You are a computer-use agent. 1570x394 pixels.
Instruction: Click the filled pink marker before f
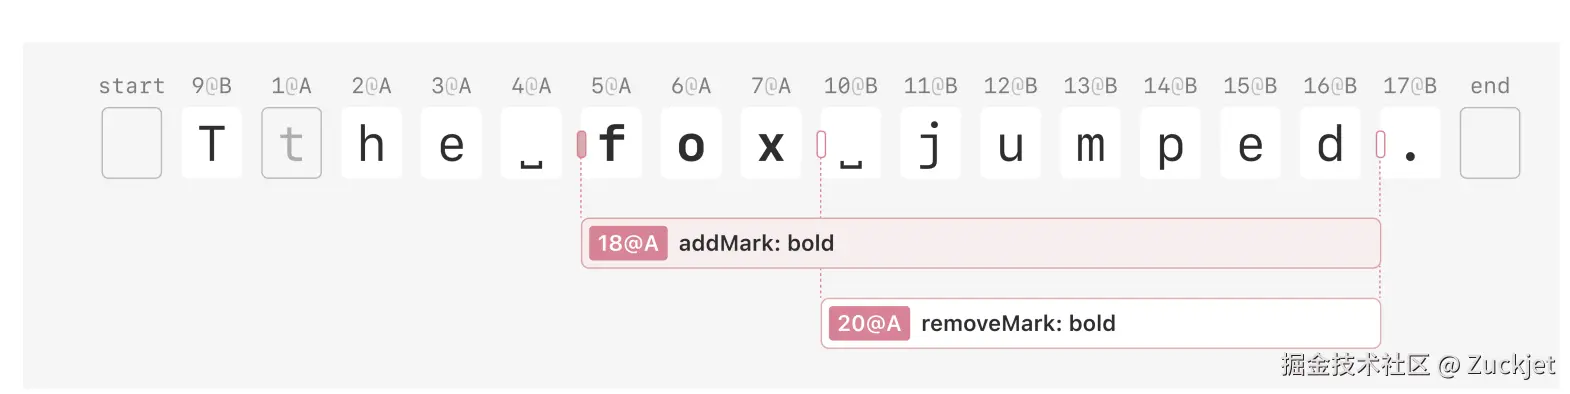[581, 145]
